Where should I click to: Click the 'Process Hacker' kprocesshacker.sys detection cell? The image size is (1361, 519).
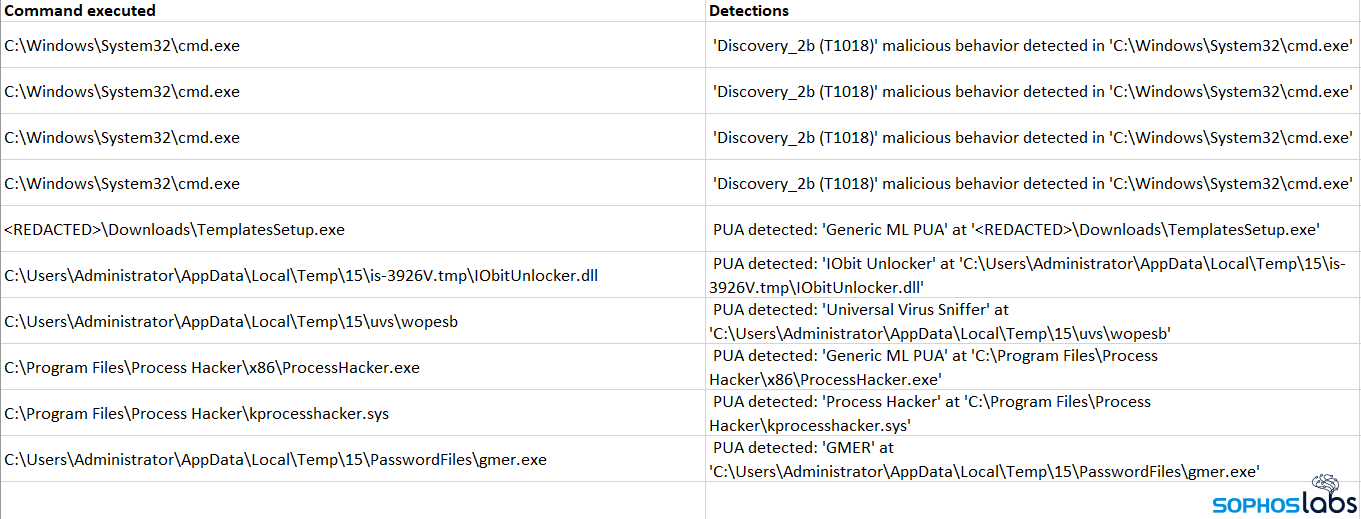(x=930, y=413)
